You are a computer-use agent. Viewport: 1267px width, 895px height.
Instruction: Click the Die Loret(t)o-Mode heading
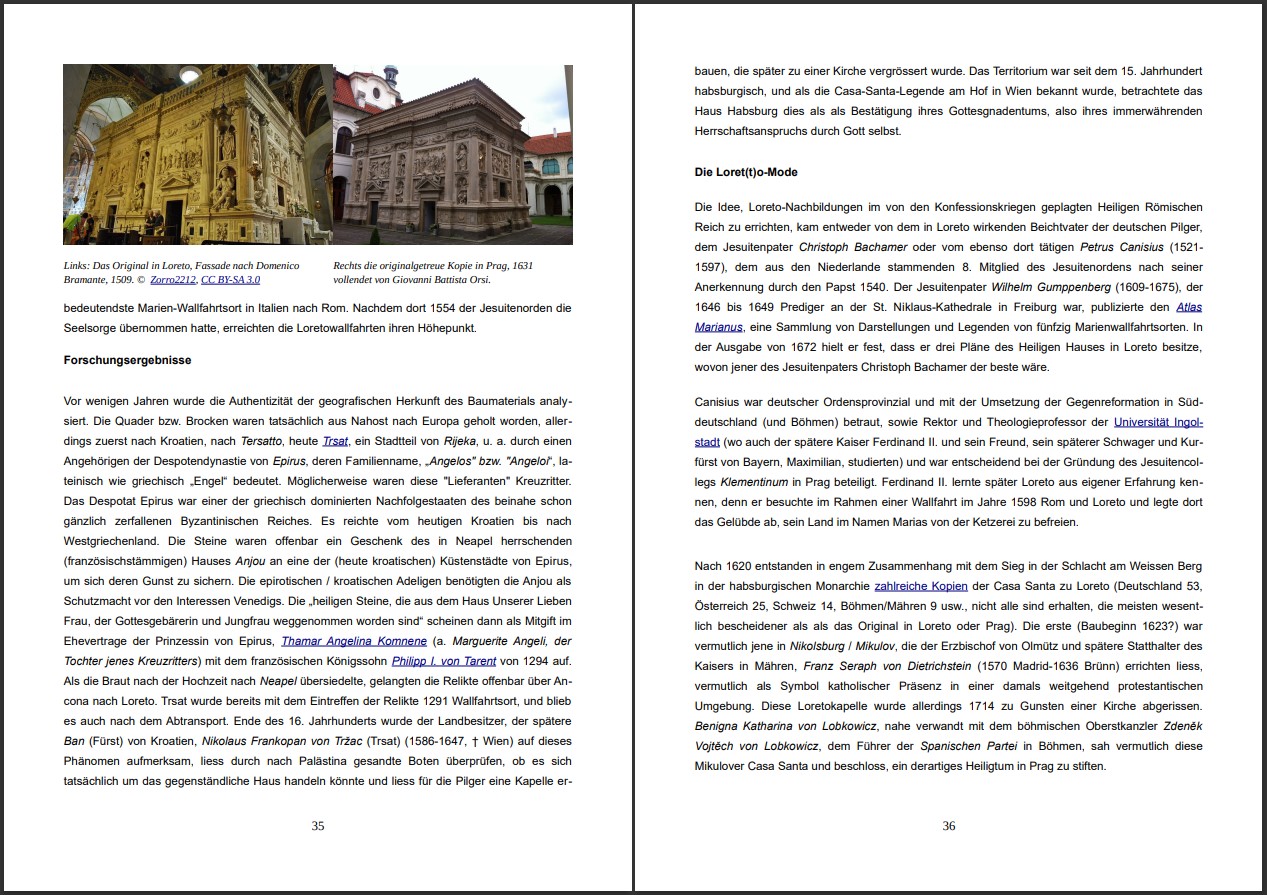746,172
